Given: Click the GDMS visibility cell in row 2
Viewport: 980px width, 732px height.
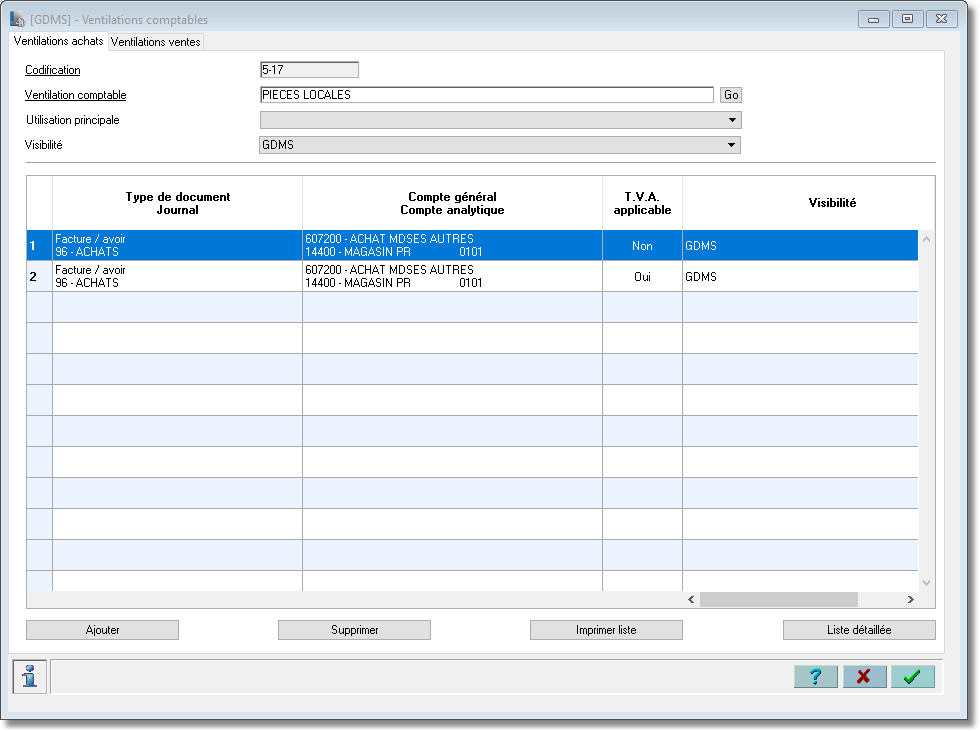Looking at the screenshot, I should pyautogui.click(x=801, y=276).
